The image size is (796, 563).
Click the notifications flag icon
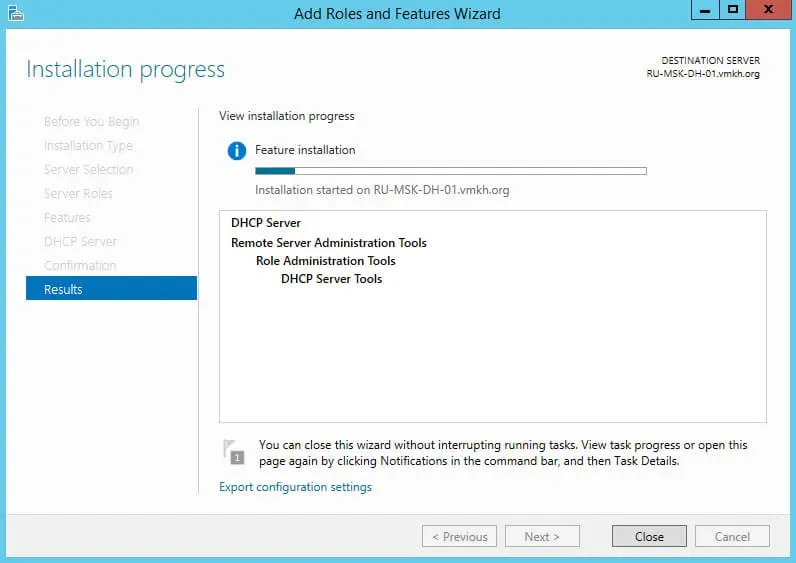coord(234,452)
